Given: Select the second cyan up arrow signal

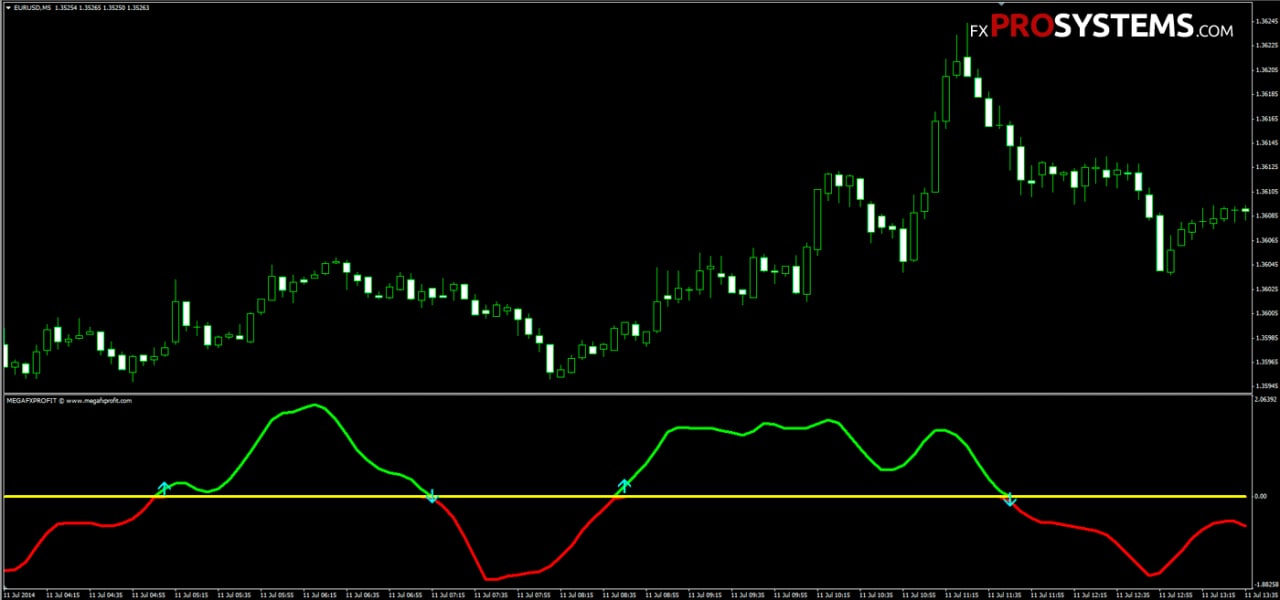Looking at the screenshot, I should 624,486.
